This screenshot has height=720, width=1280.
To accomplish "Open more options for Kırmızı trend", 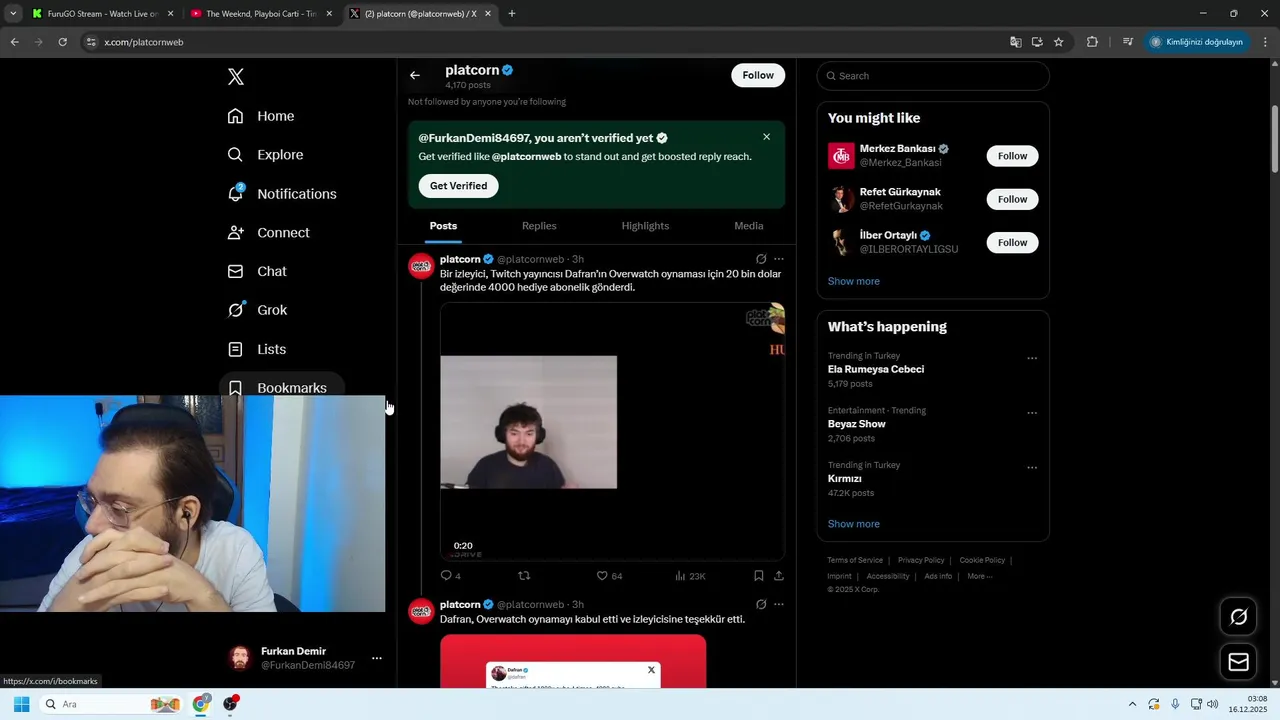I will click(x=1032, y=468).
